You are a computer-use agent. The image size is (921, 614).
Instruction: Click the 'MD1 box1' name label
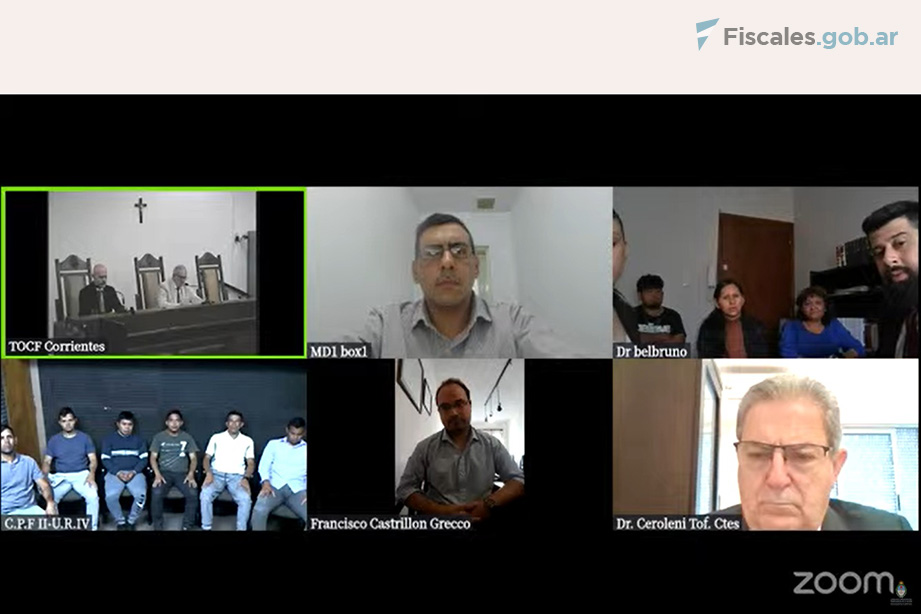(339, 351)
